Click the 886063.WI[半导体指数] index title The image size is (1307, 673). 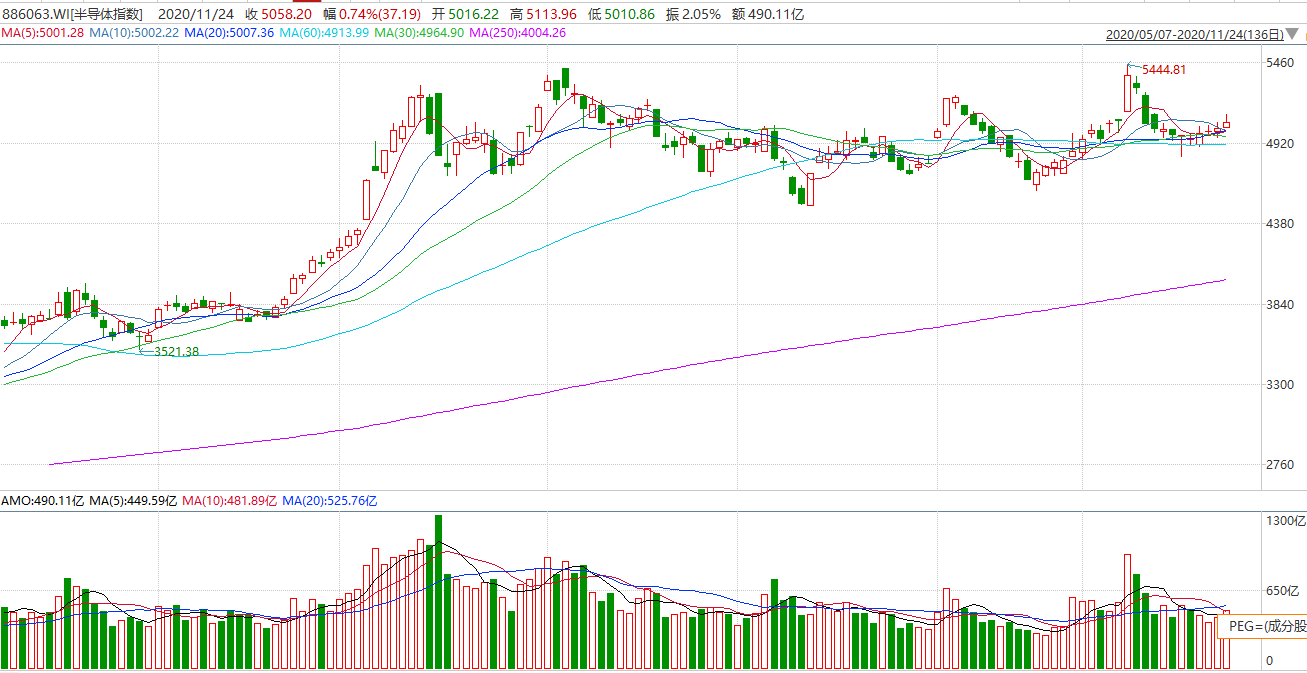72,14
